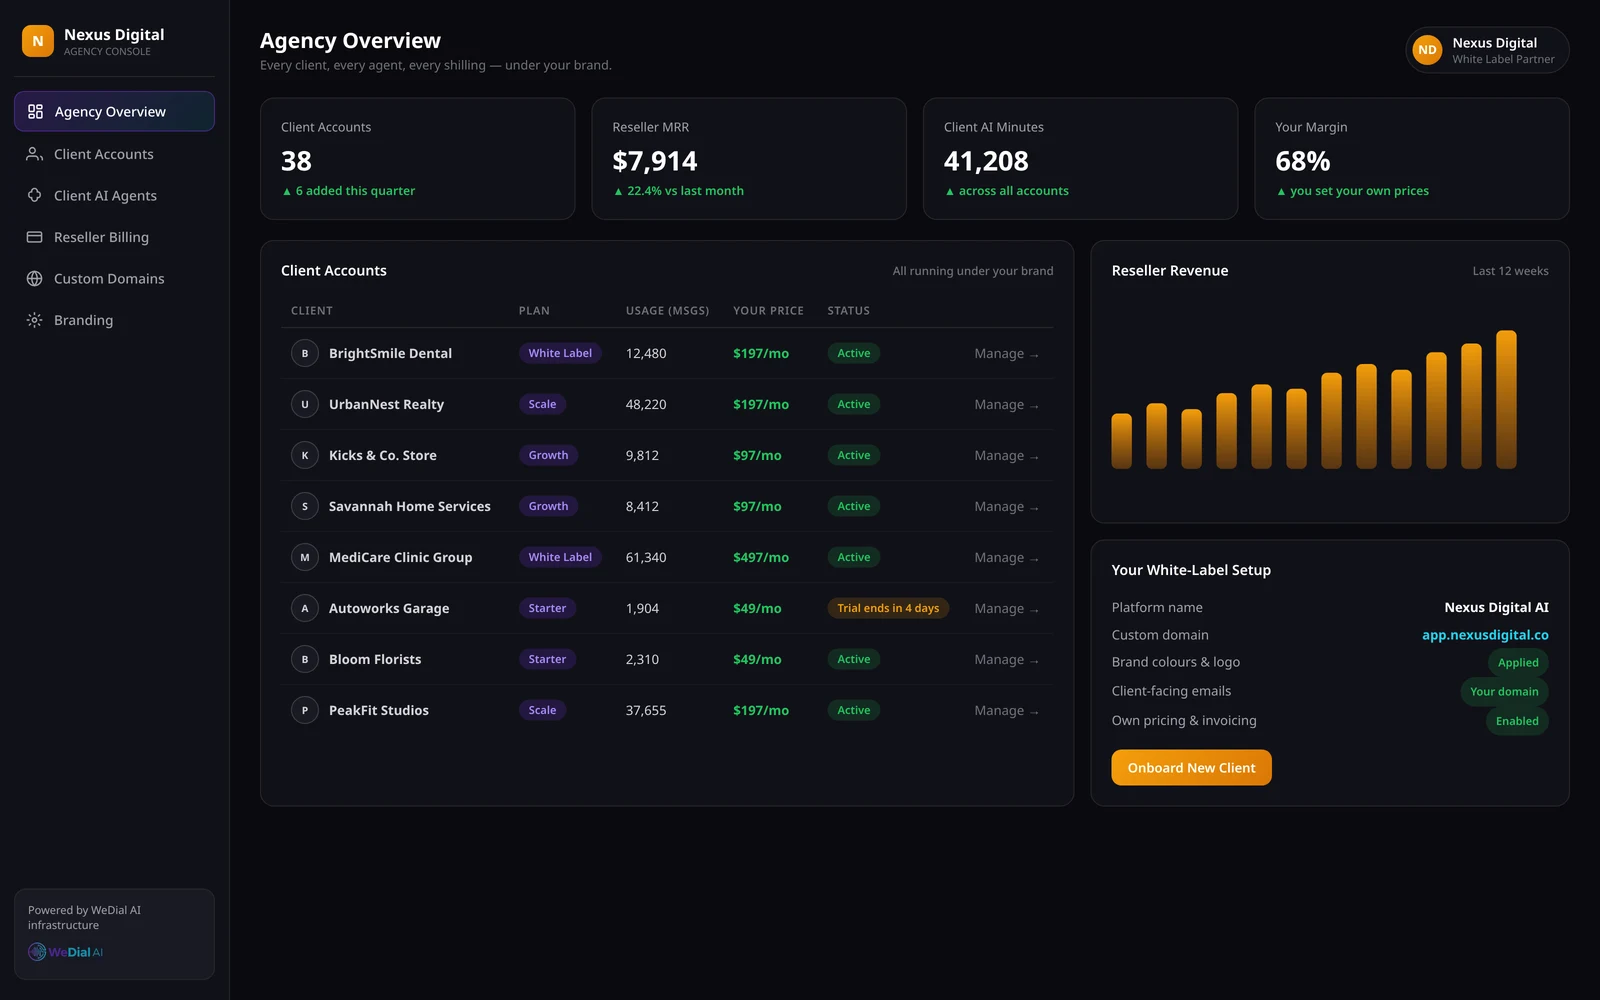Click the Agency Overview grid icon
The height and width of the screenshot is (1000, 1600).
(35, 111)
